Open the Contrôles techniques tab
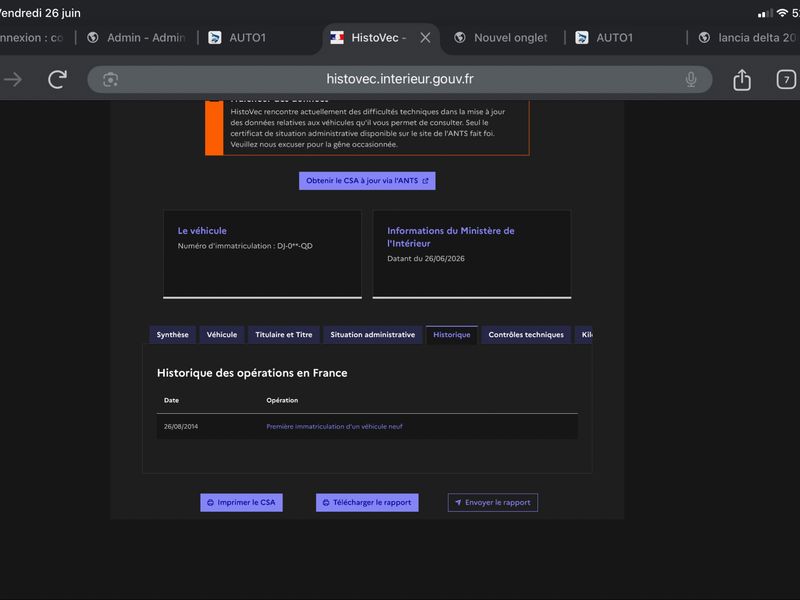This screenshot has width=800, height=600. pyautogui.click(x=526, y=335)
